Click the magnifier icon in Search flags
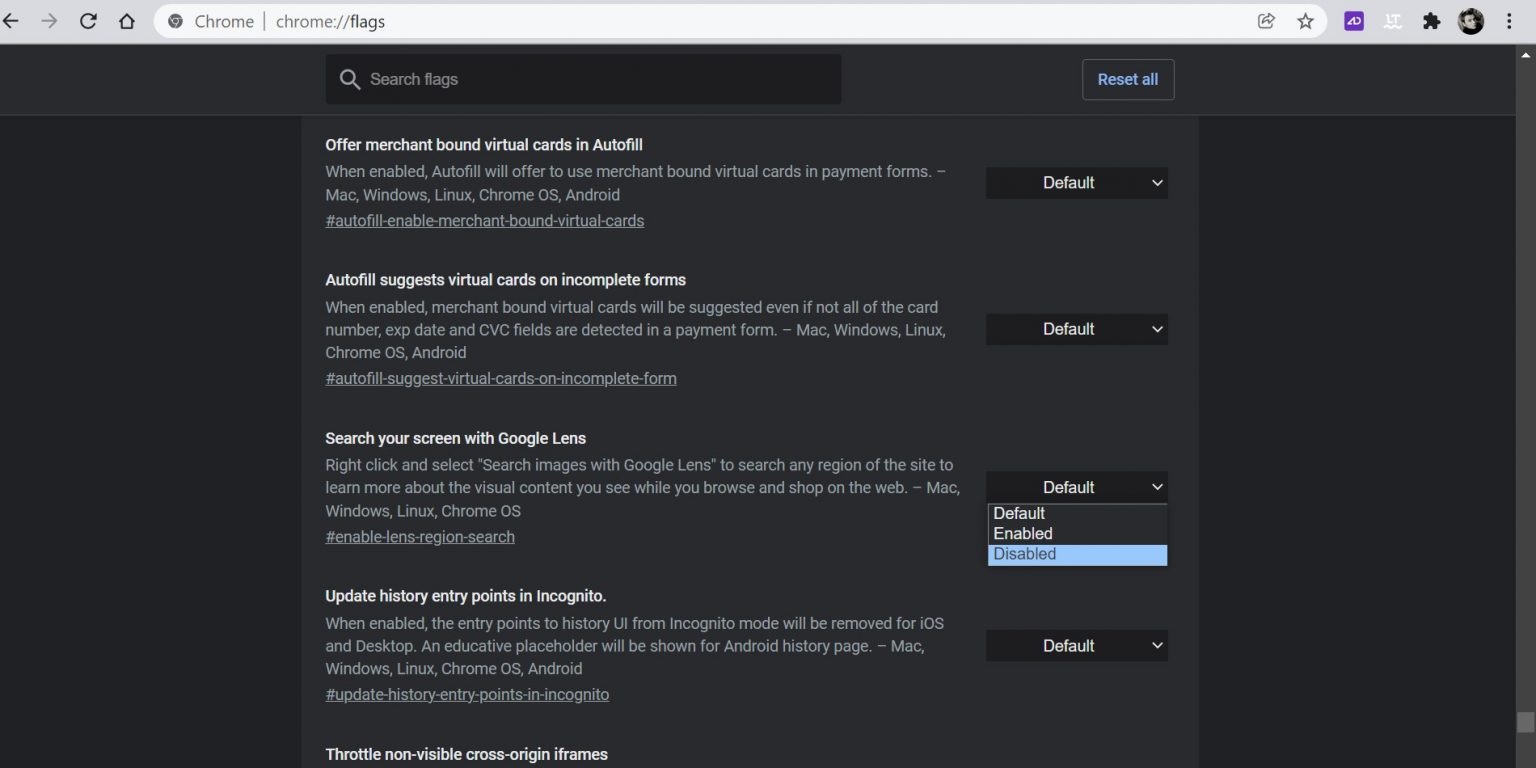The width and height of the screenshot is (1536, 768). tap(349, 80)
